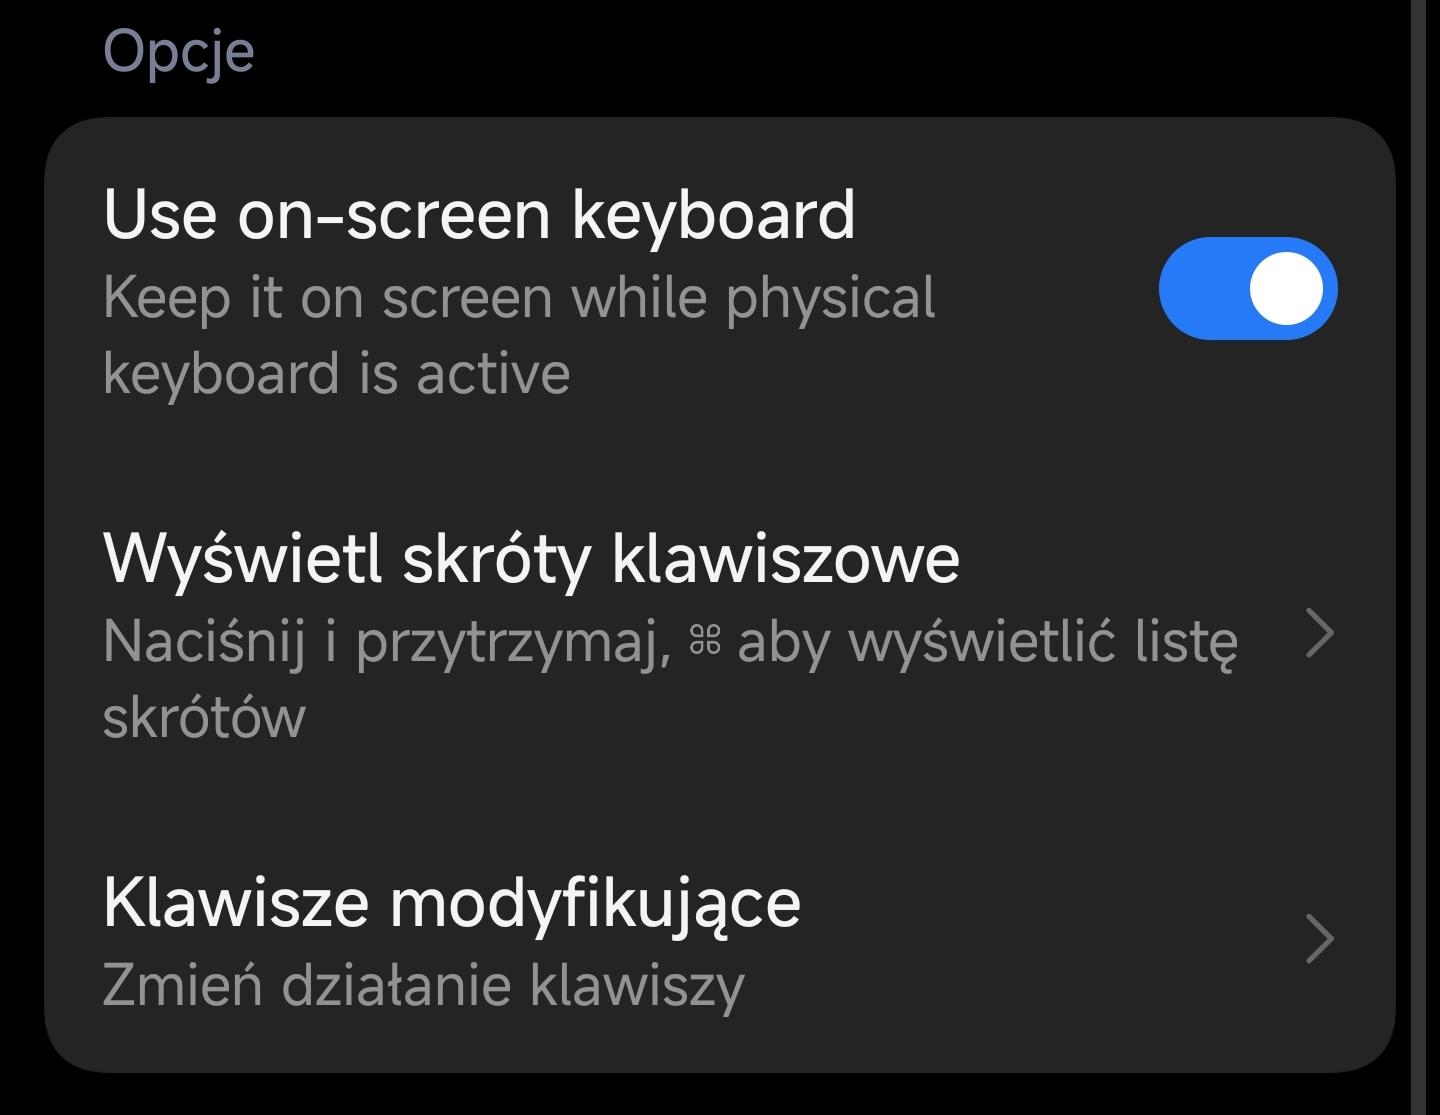
Task: Open Klawisze modyfikujące using its chevron arrow
Action: click(x=1320, y=939)
